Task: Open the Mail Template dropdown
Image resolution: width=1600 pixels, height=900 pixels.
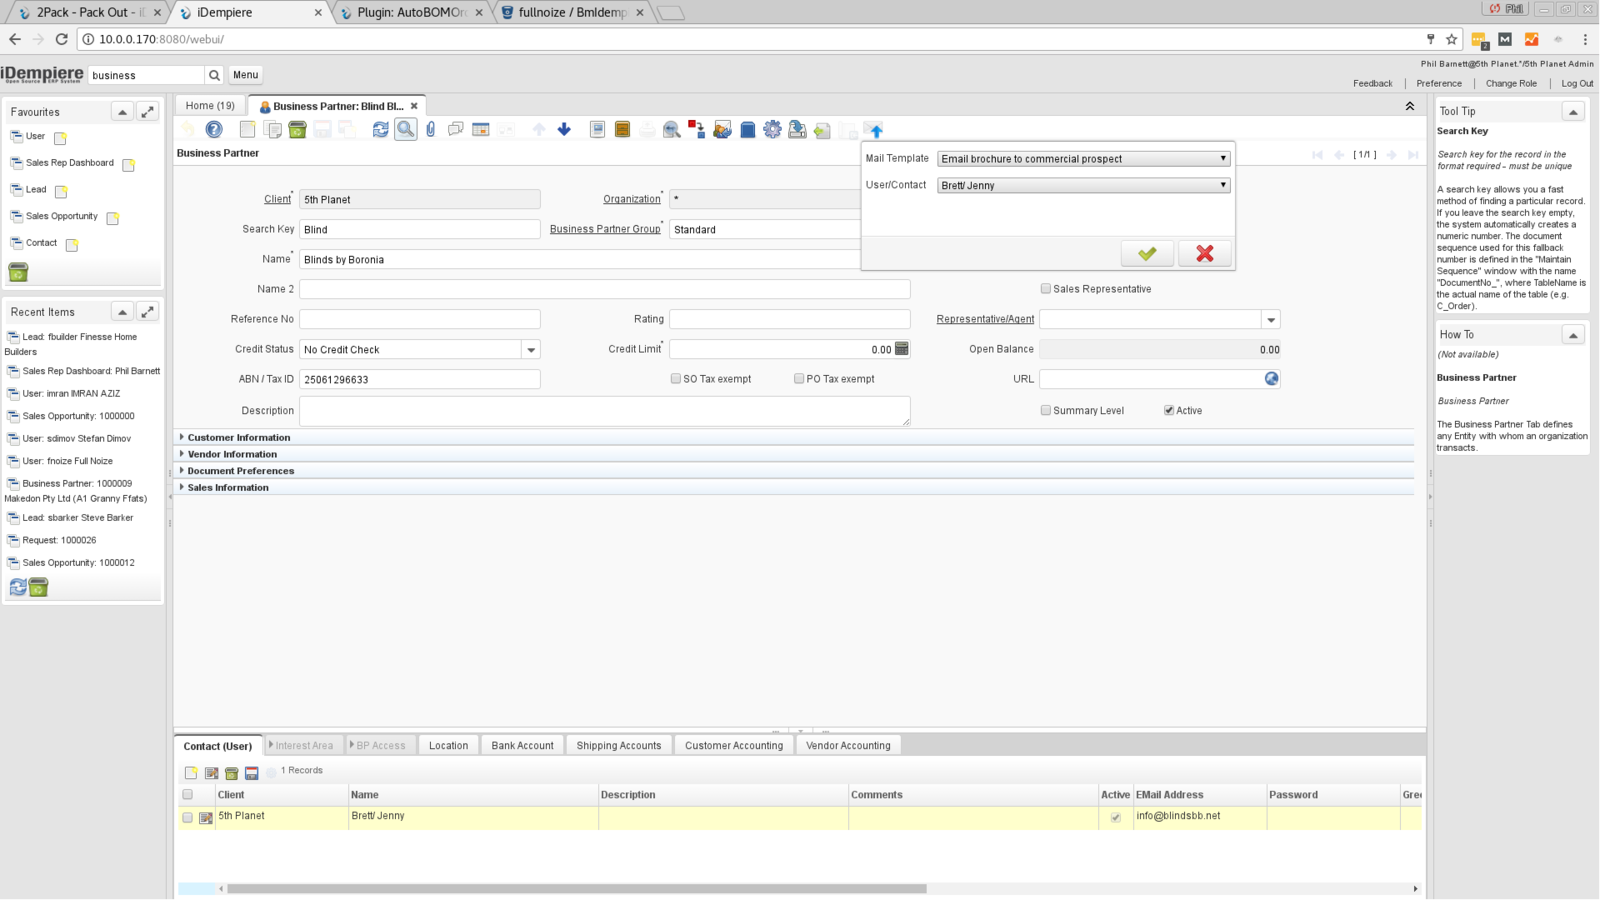Action: click(x=1084, y=159)
